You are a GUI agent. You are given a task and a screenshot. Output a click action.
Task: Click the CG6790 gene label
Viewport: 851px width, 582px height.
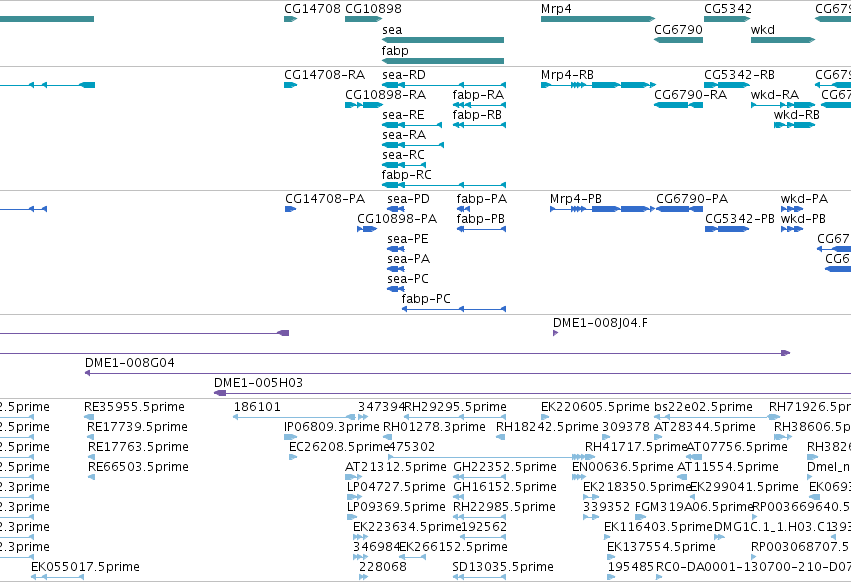click(678, 30)
